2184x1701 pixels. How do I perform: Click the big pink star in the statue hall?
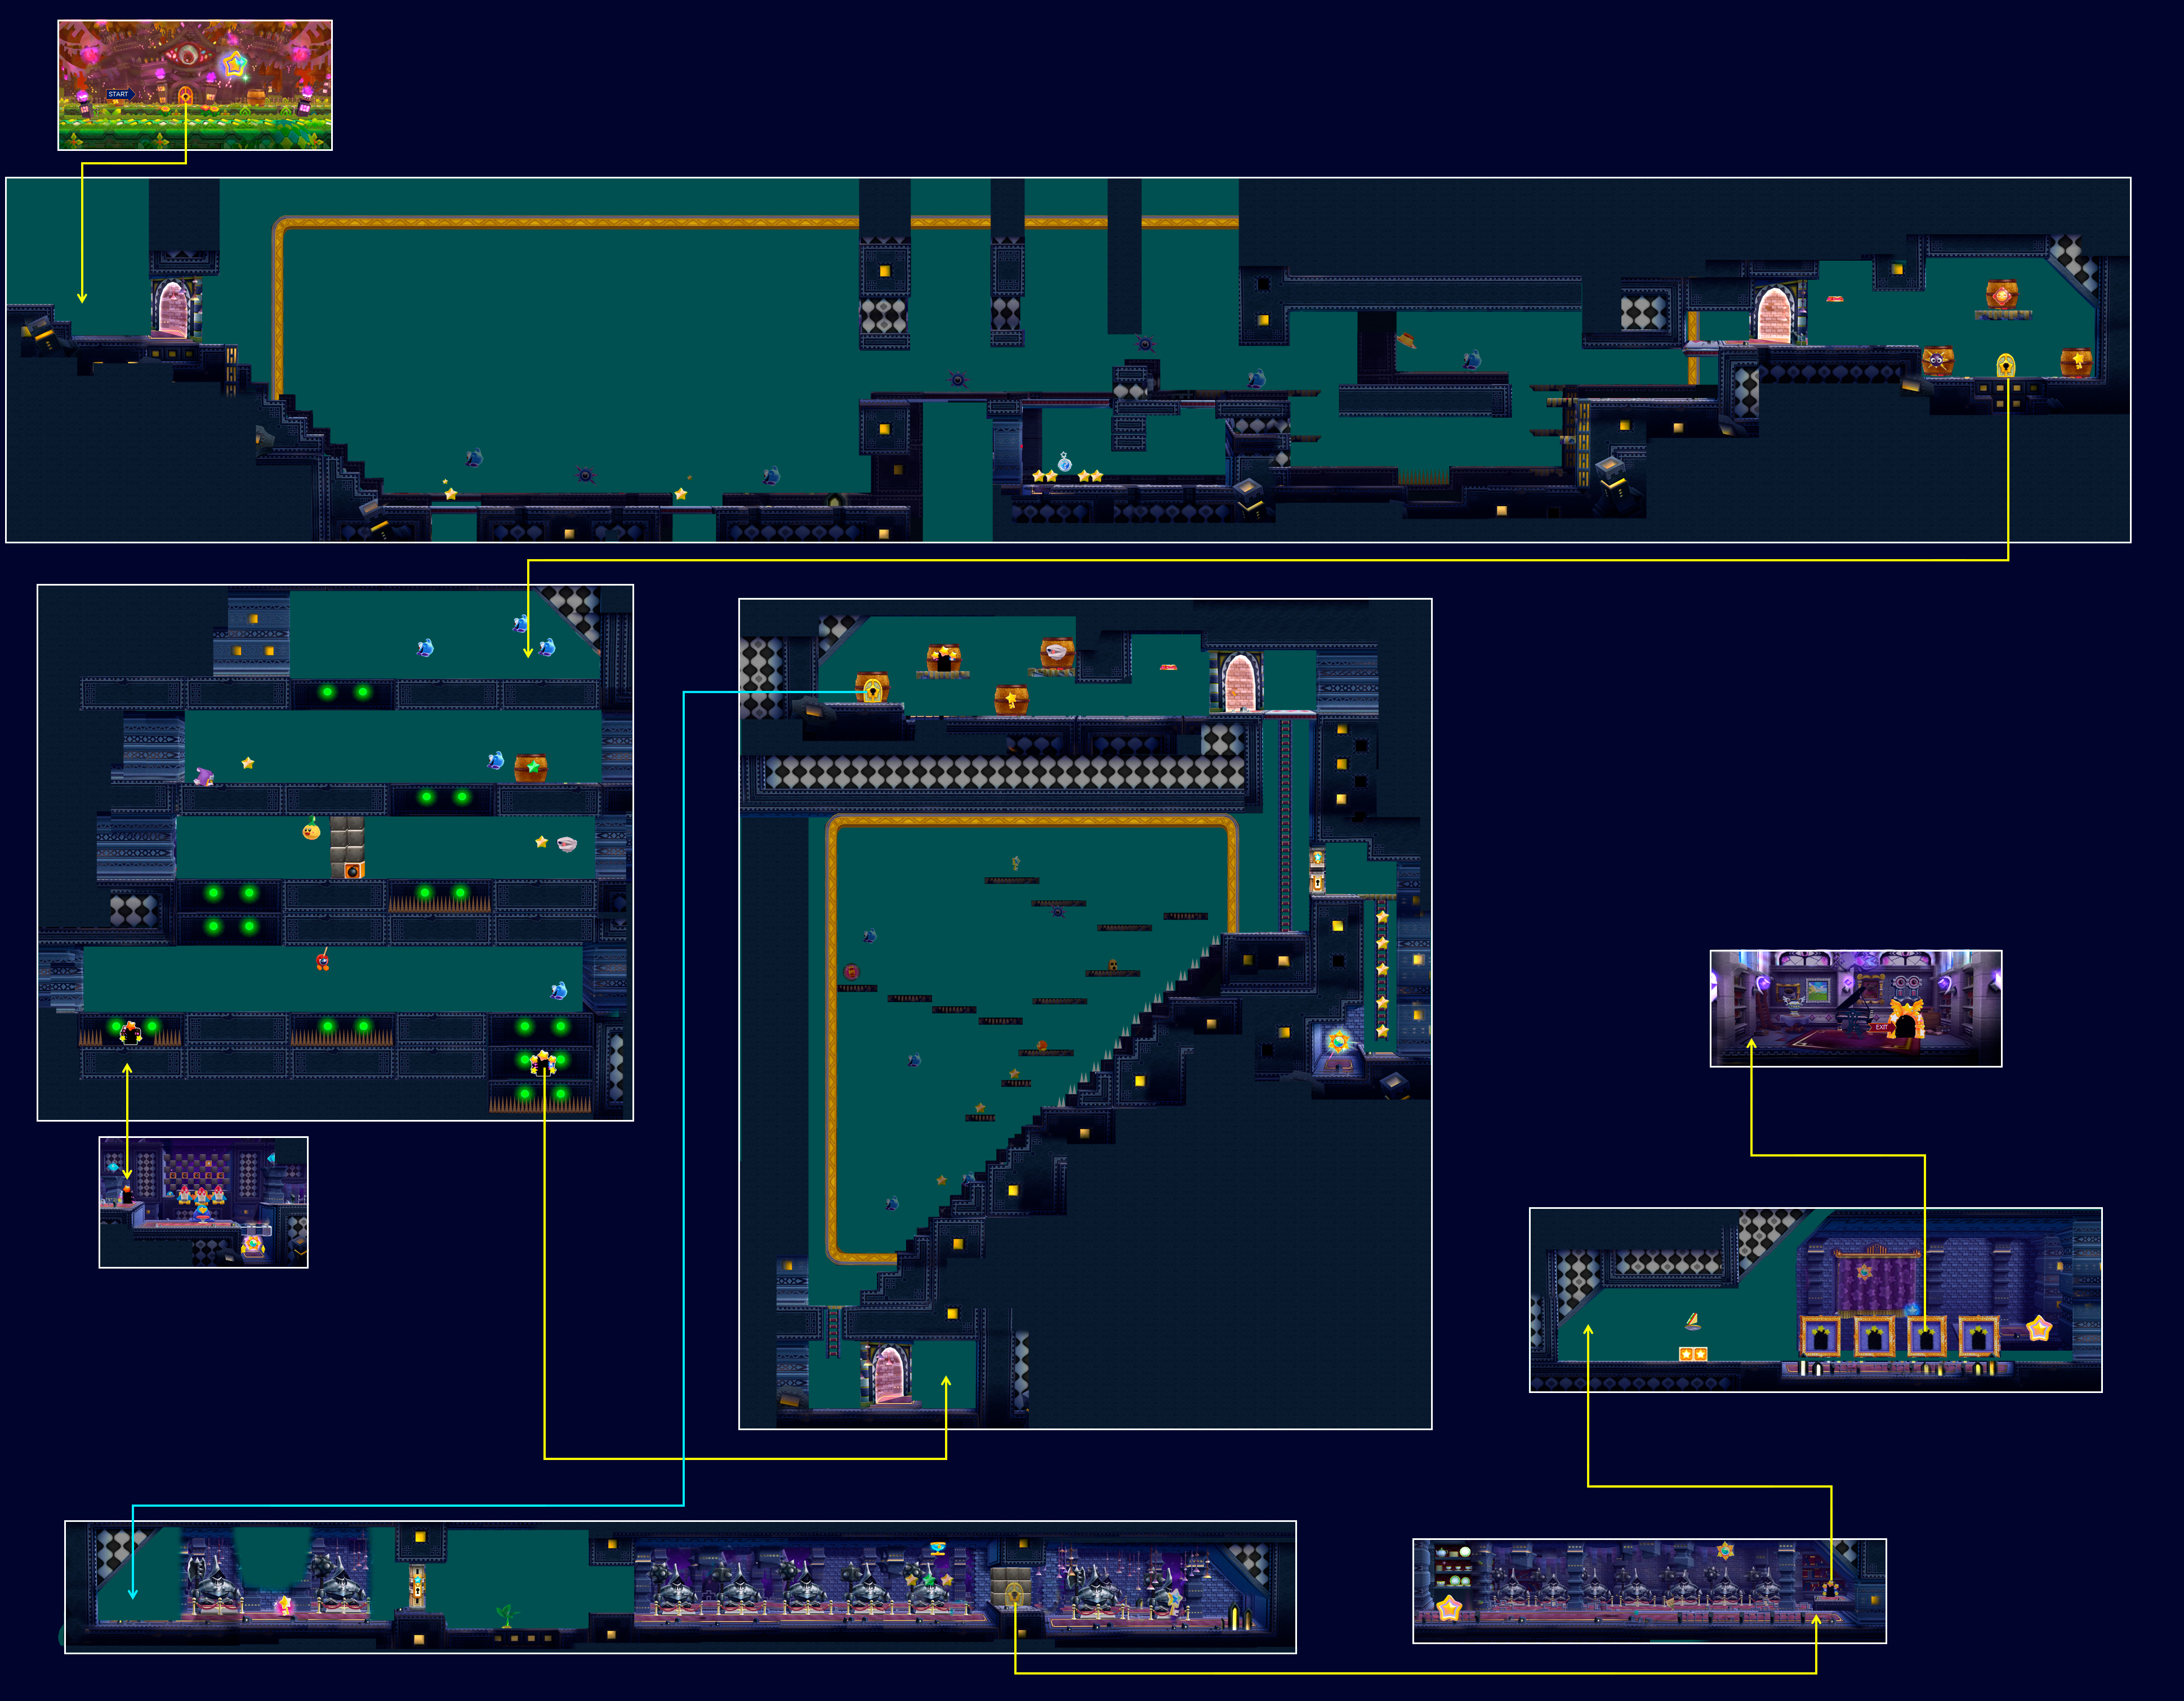1449,1609
